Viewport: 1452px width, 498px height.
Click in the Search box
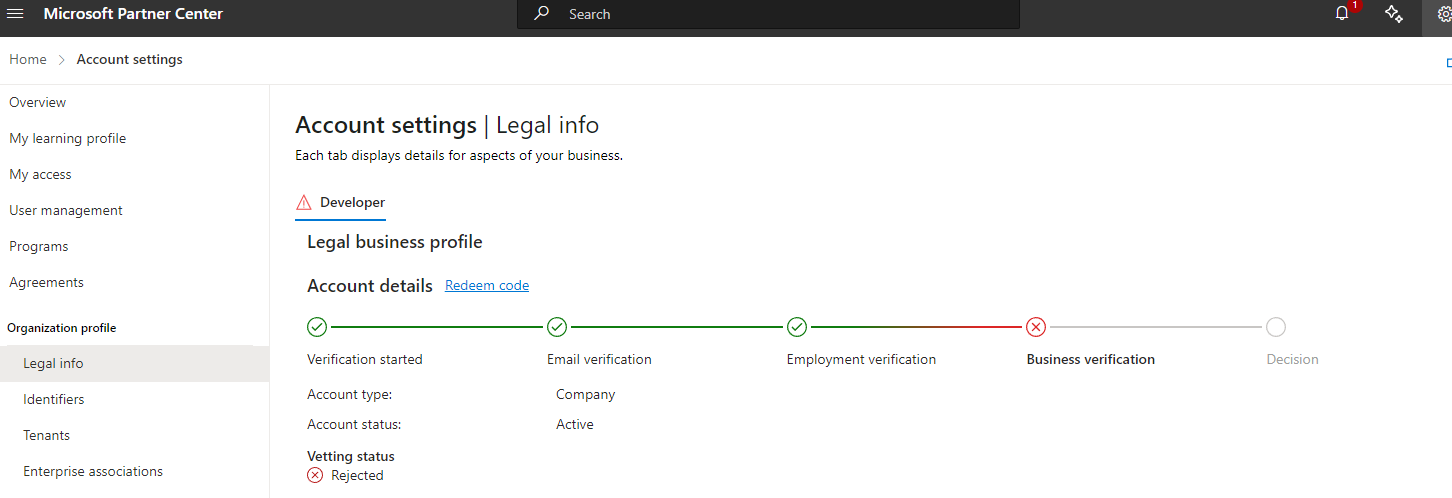[768, 14]
